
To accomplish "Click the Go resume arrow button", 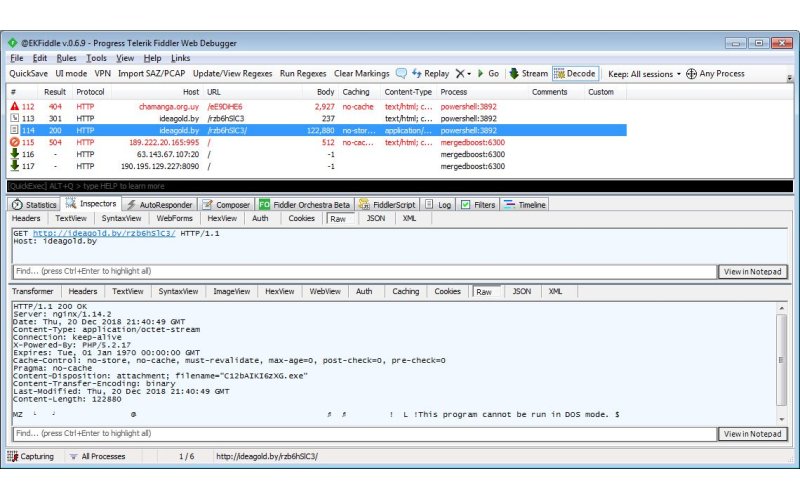I will point(488,73).
